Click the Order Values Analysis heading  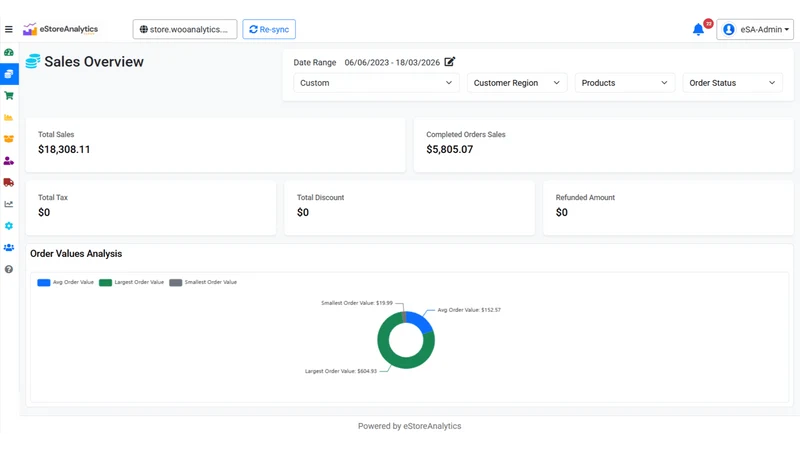pos(76,254)
